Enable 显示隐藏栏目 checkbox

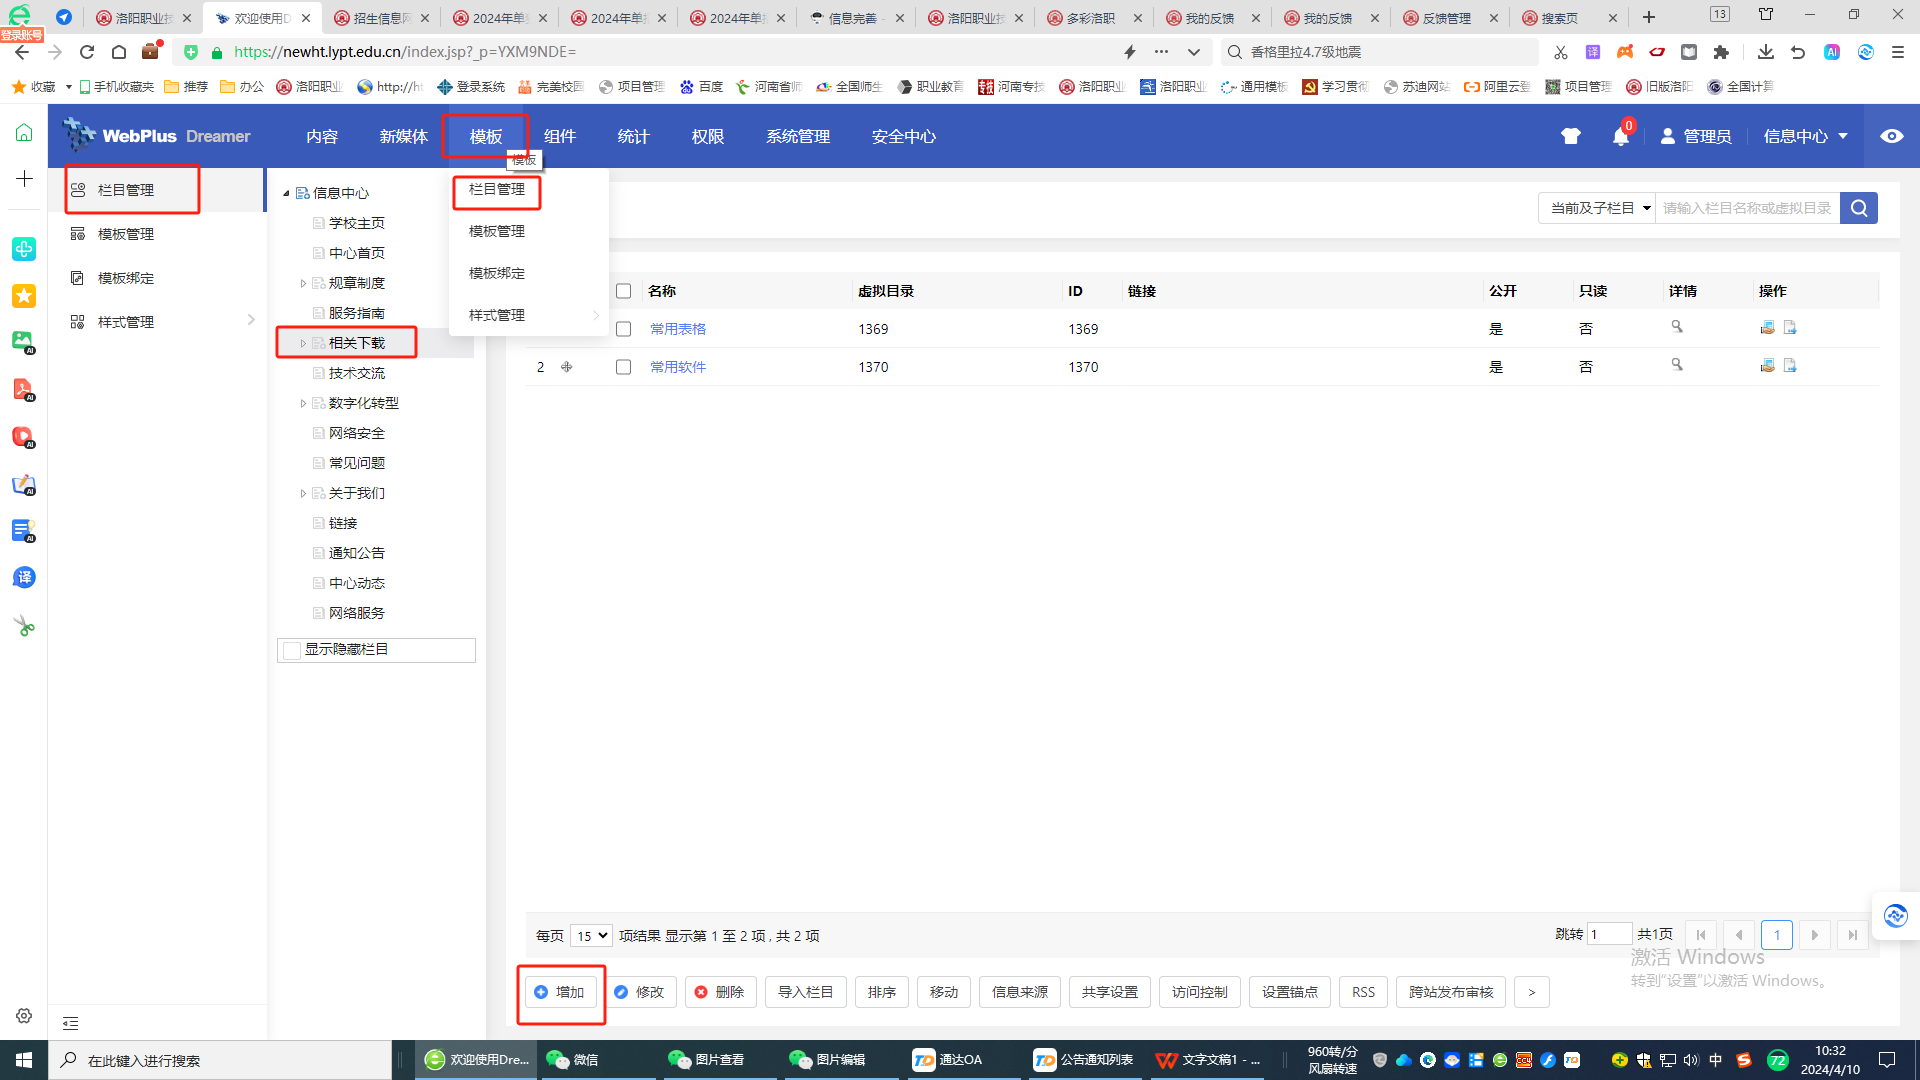[292, 650]
